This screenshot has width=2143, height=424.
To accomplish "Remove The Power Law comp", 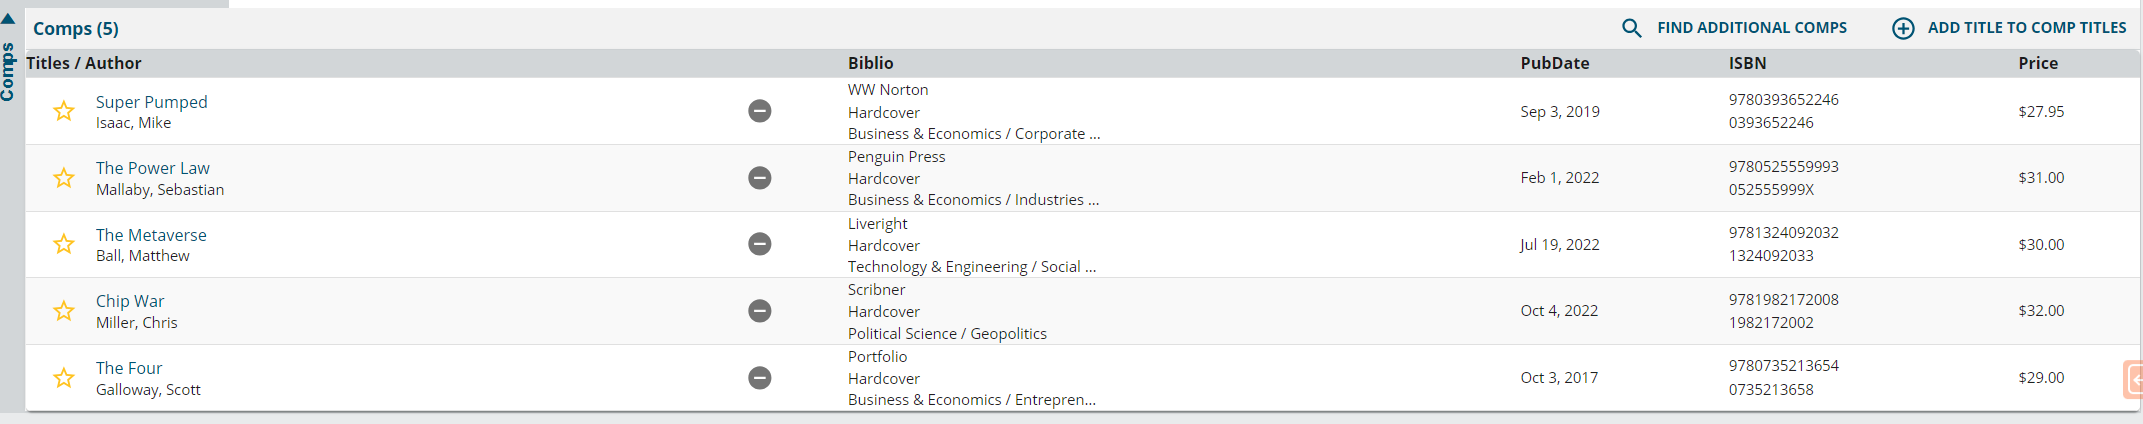I will point(760,178).
